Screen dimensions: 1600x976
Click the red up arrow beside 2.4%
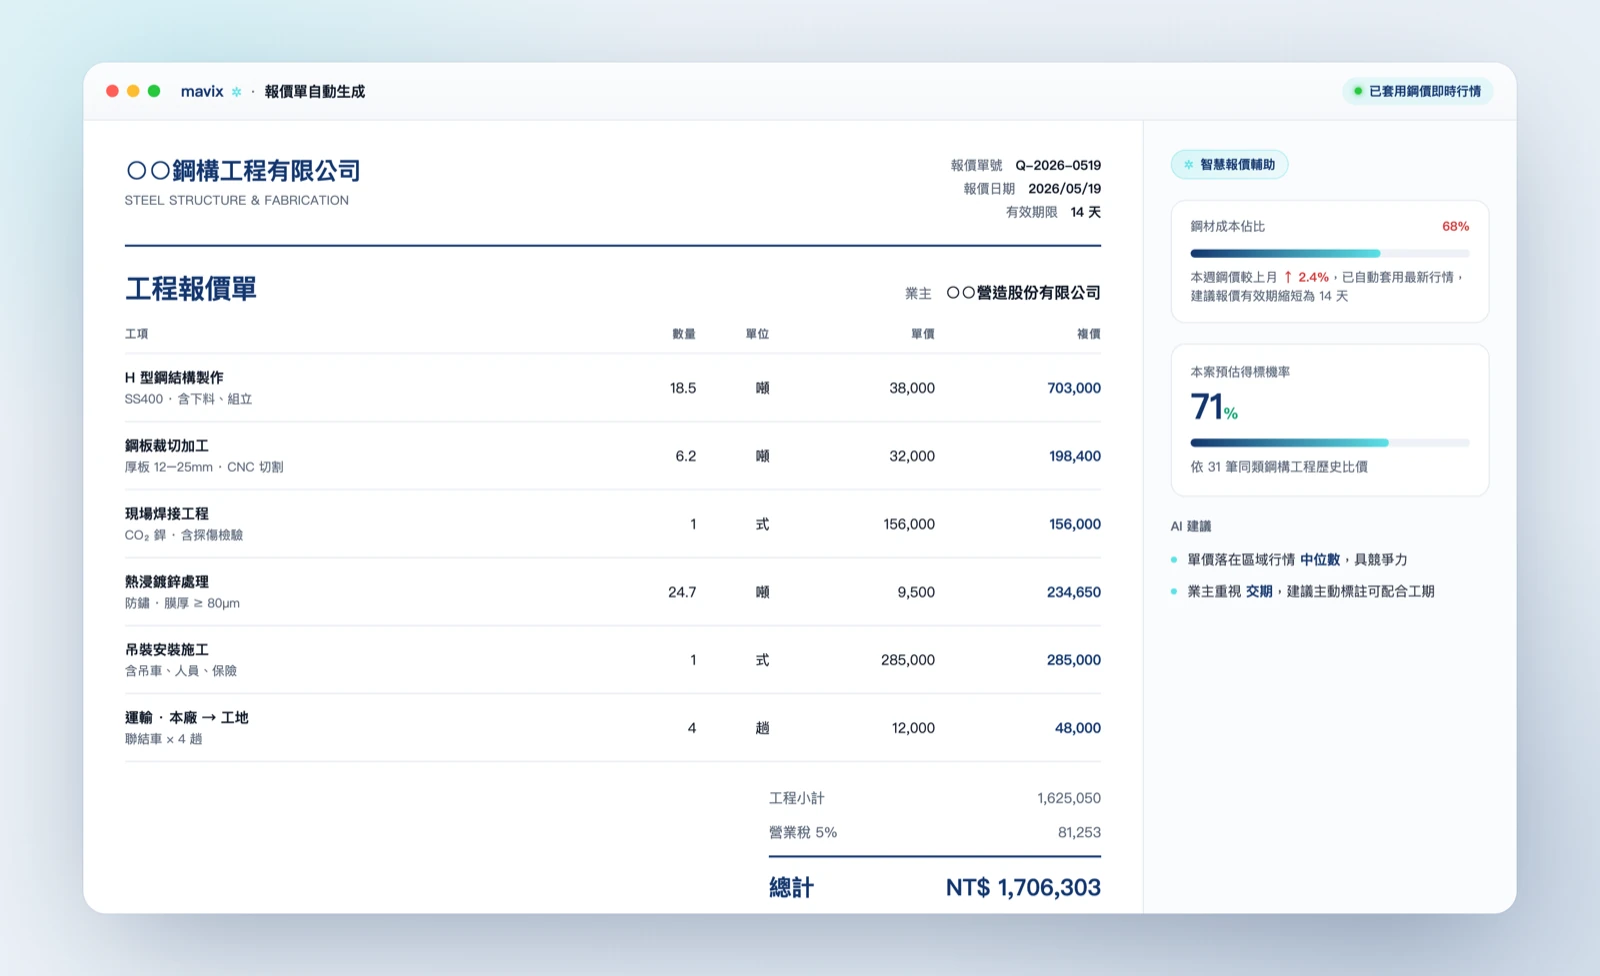[x=1288, y=277]
